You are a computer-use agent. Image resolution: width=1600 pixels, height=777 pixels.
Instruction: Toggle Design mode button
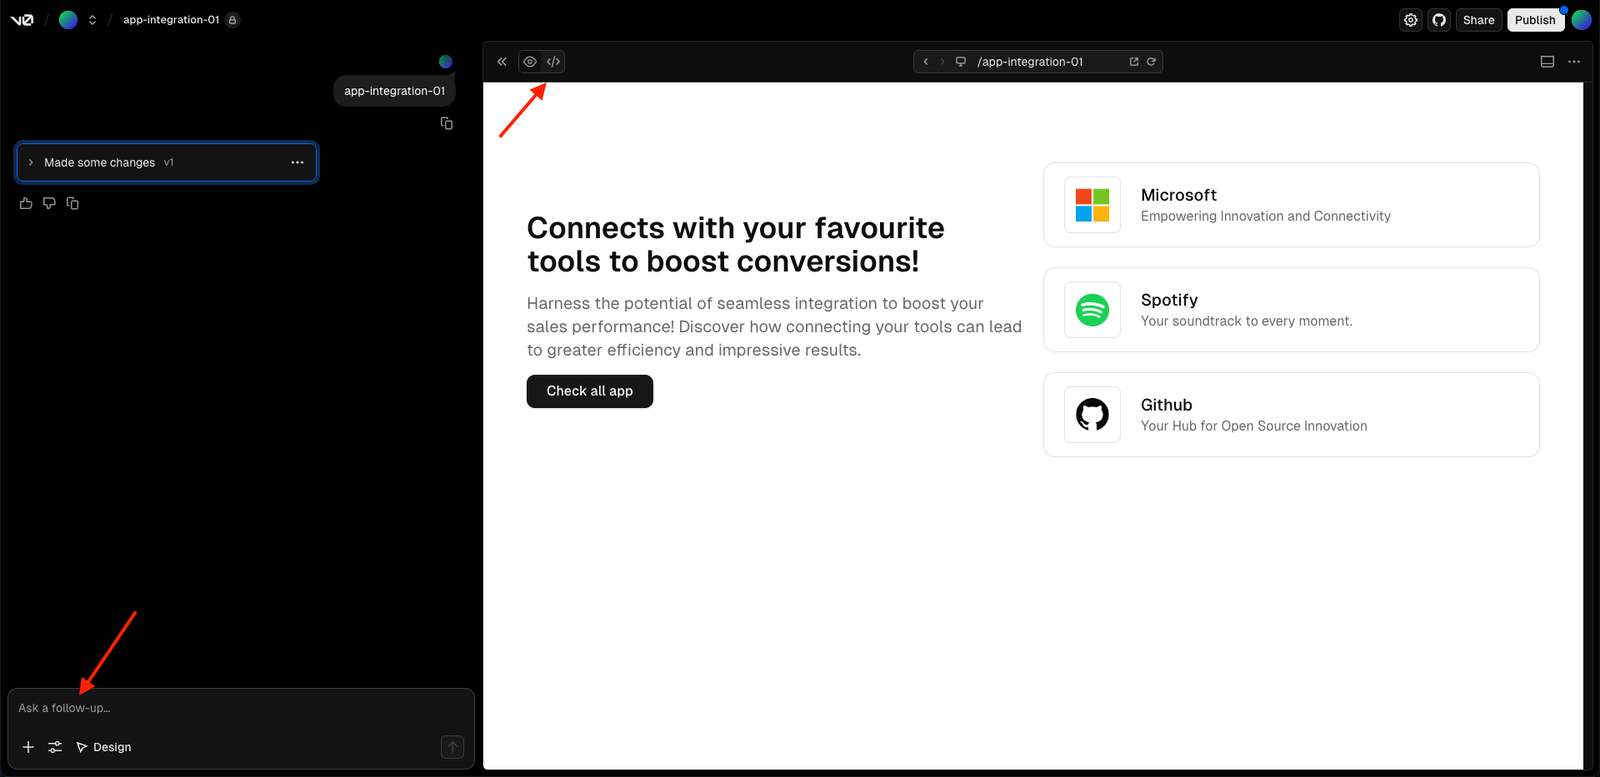point(104,747)
